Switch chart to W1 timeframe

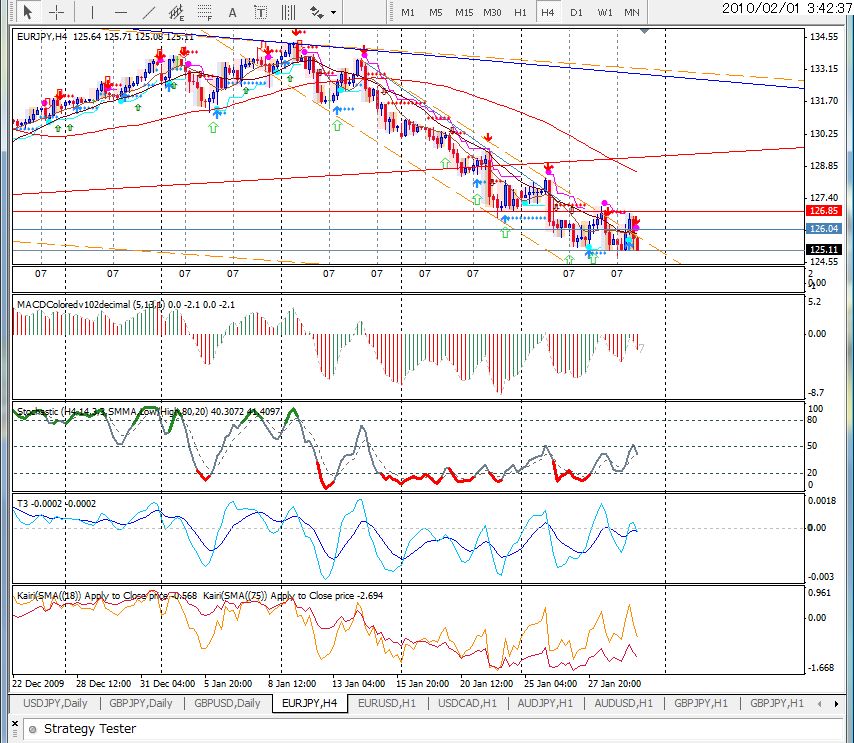605,12
